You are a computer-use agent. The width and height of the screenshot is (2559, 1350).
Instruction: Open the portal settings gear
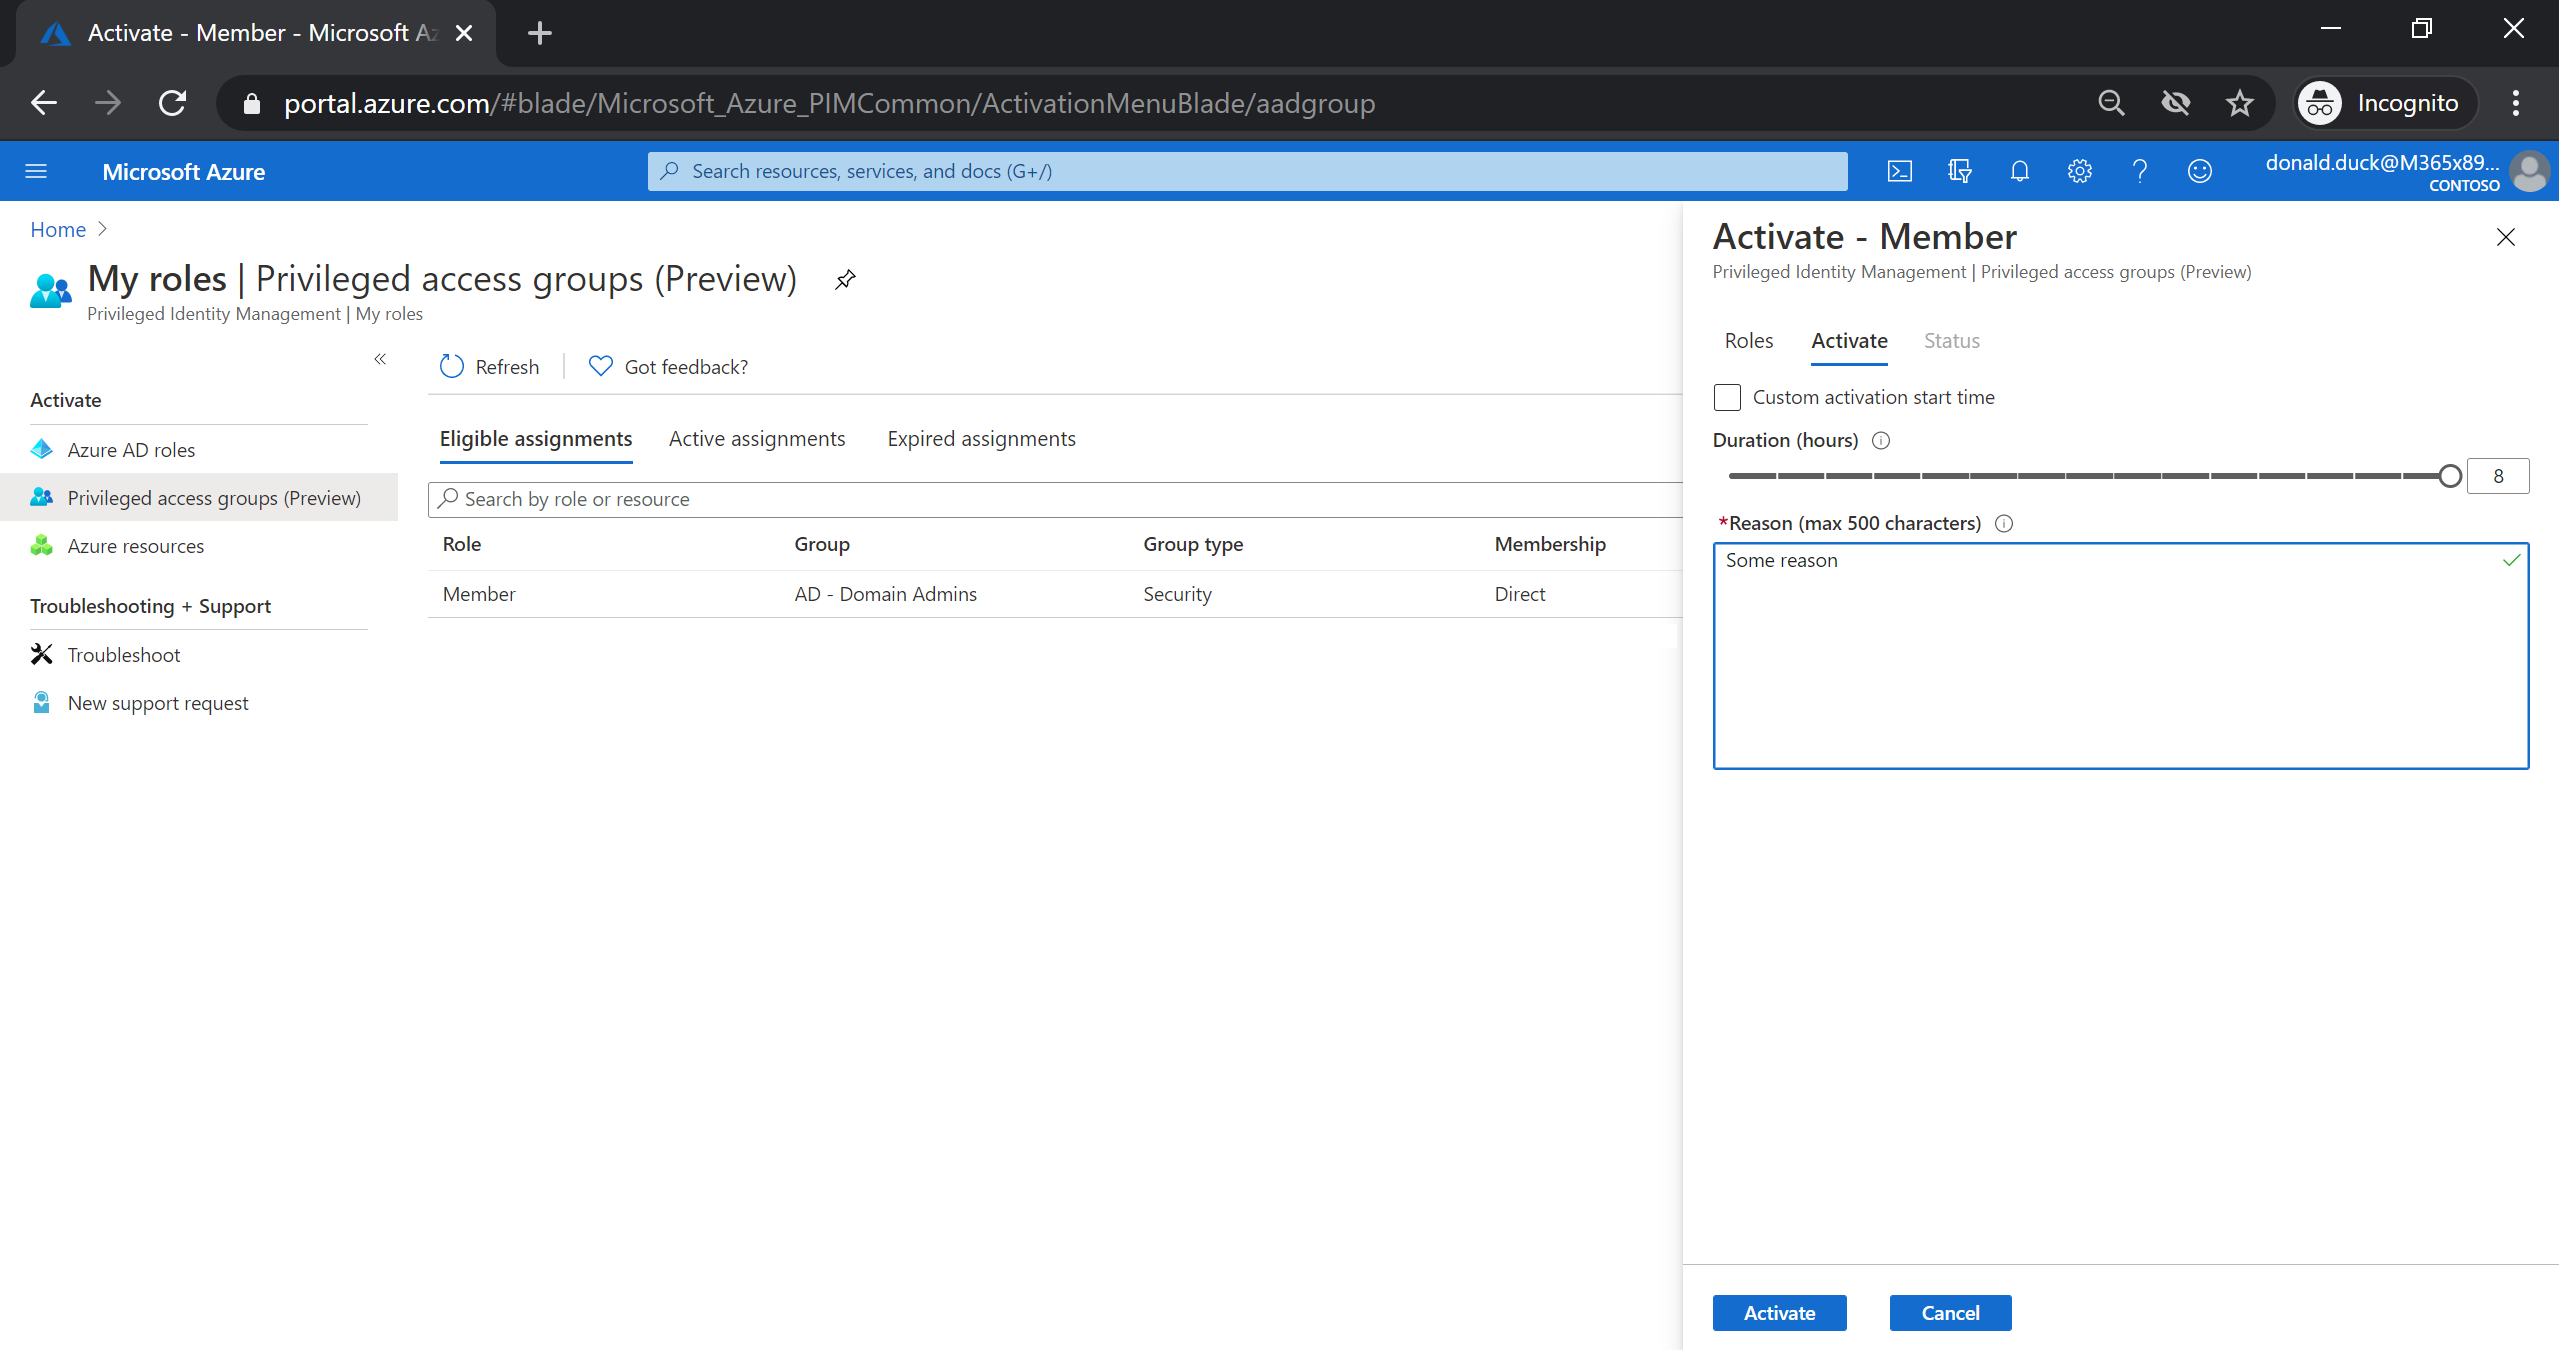(2079, 171)
